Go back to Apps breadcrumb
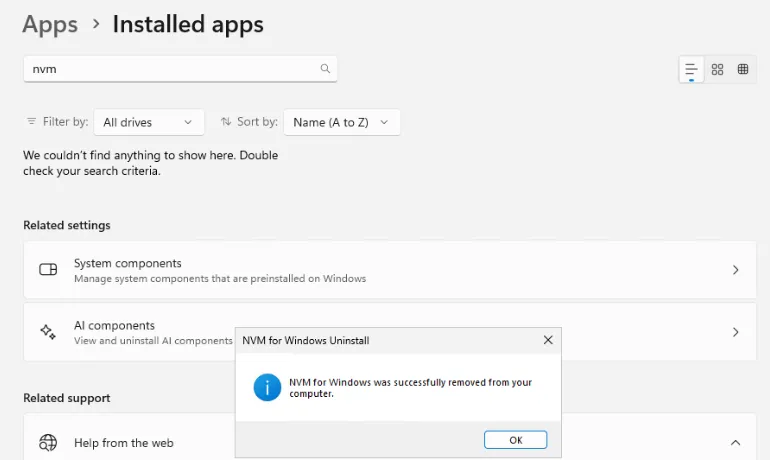The height and width of the screenshot is (460, 770). (x=50, y=25)
